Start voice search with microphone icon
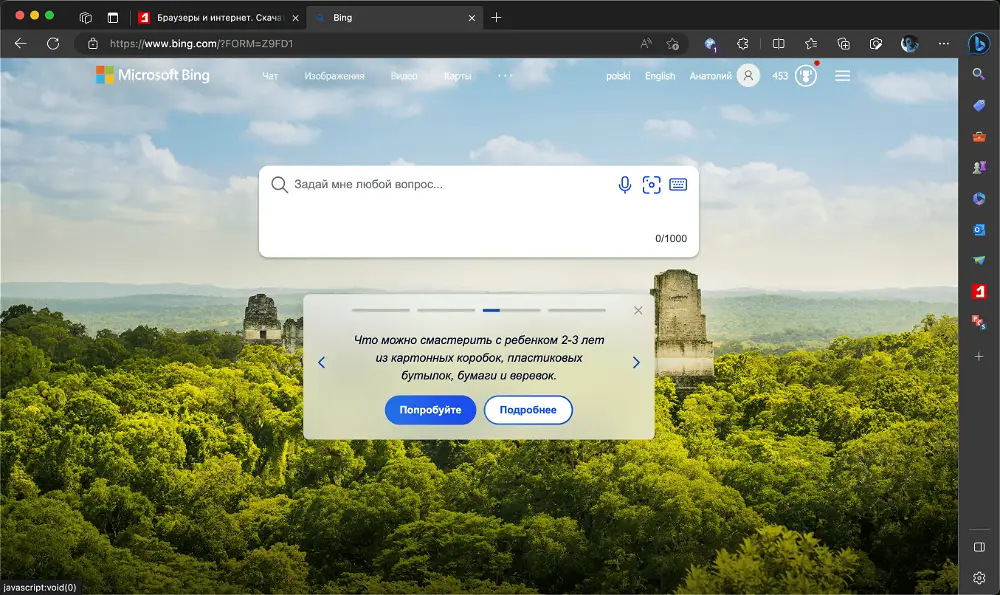 (625, 185)
